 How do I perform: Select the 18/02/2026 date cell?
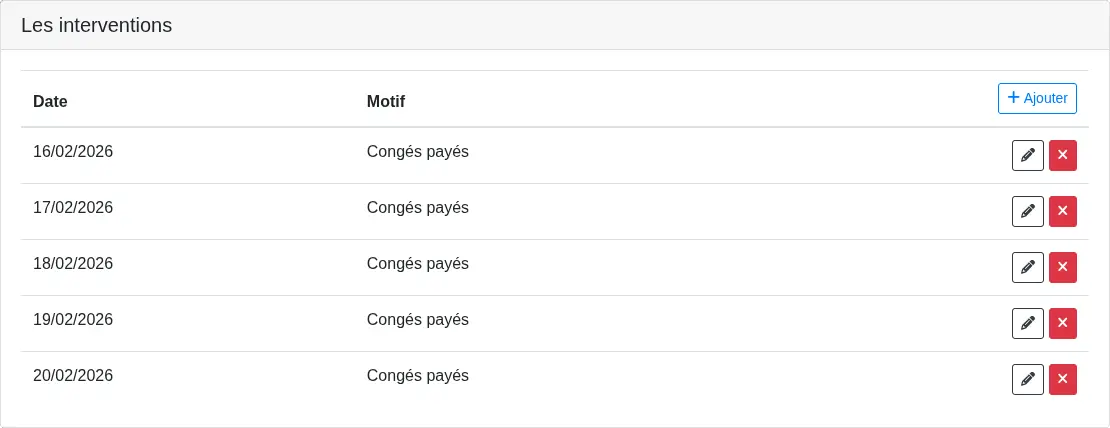click(73, 264)
